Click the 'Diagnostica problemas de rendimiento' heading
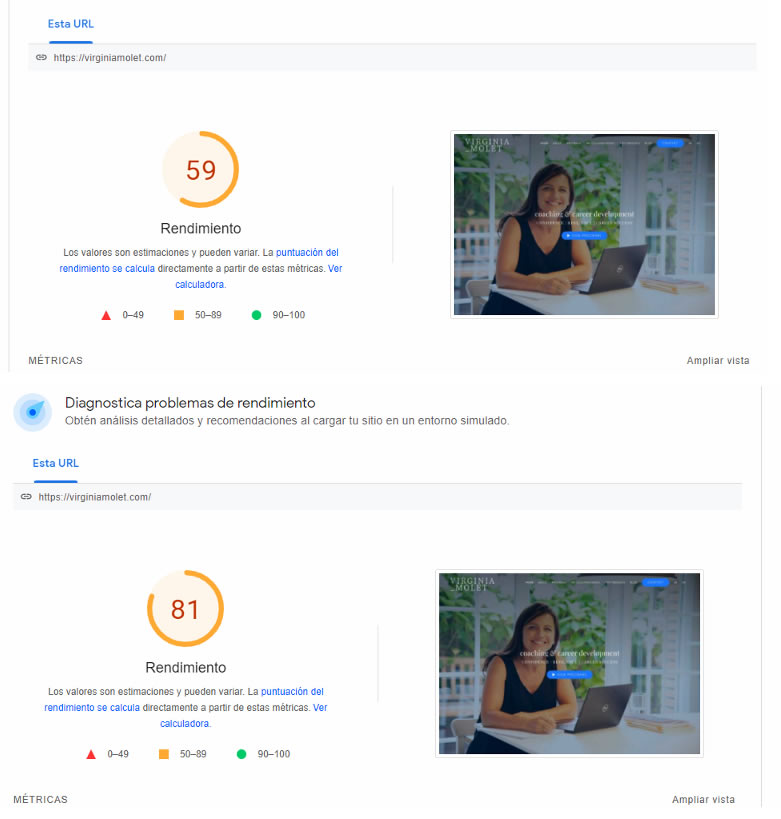 tap(190, 403)
